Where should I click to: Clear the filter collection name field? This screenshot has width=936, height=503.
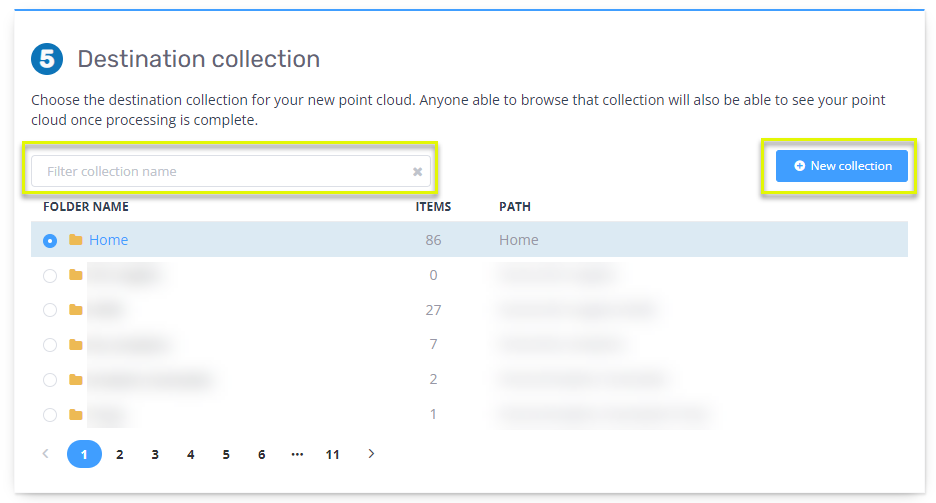click(417, 172)
